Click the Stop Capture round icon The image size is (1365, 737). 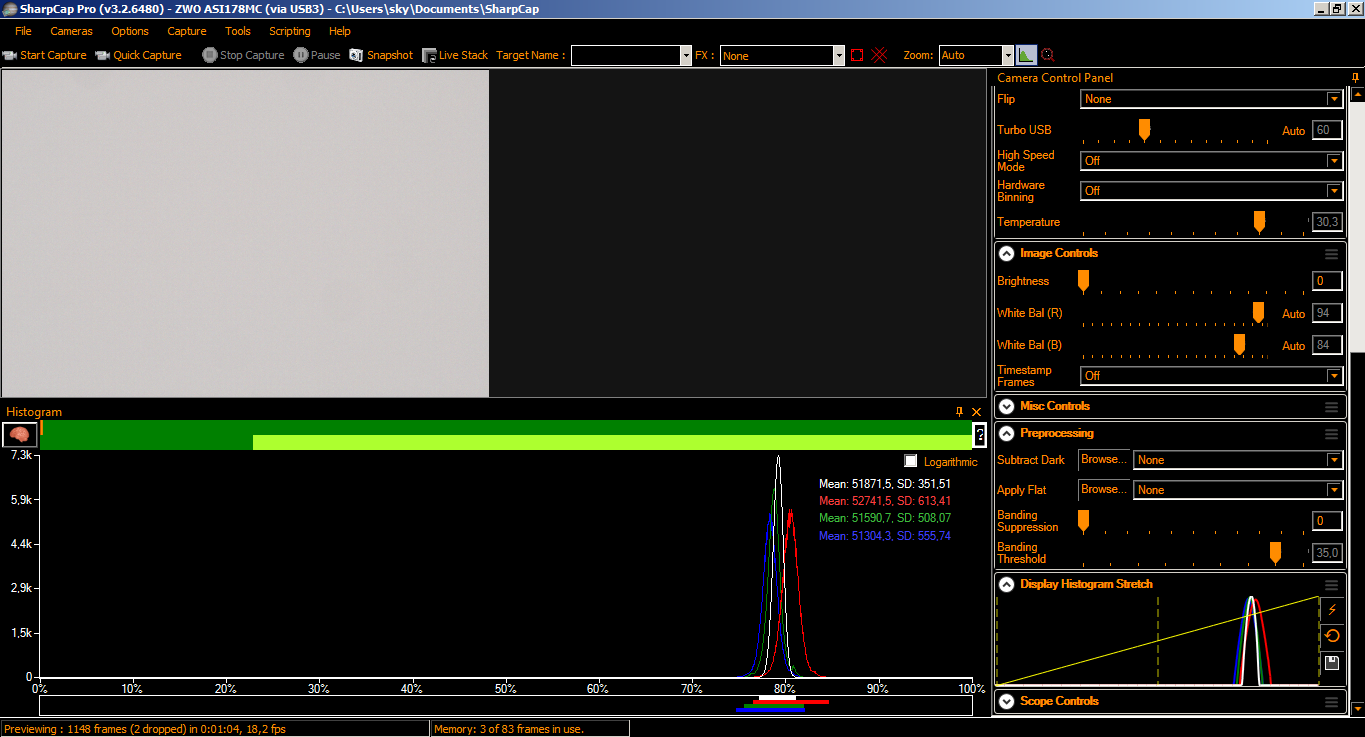click(x=210, y=56)
